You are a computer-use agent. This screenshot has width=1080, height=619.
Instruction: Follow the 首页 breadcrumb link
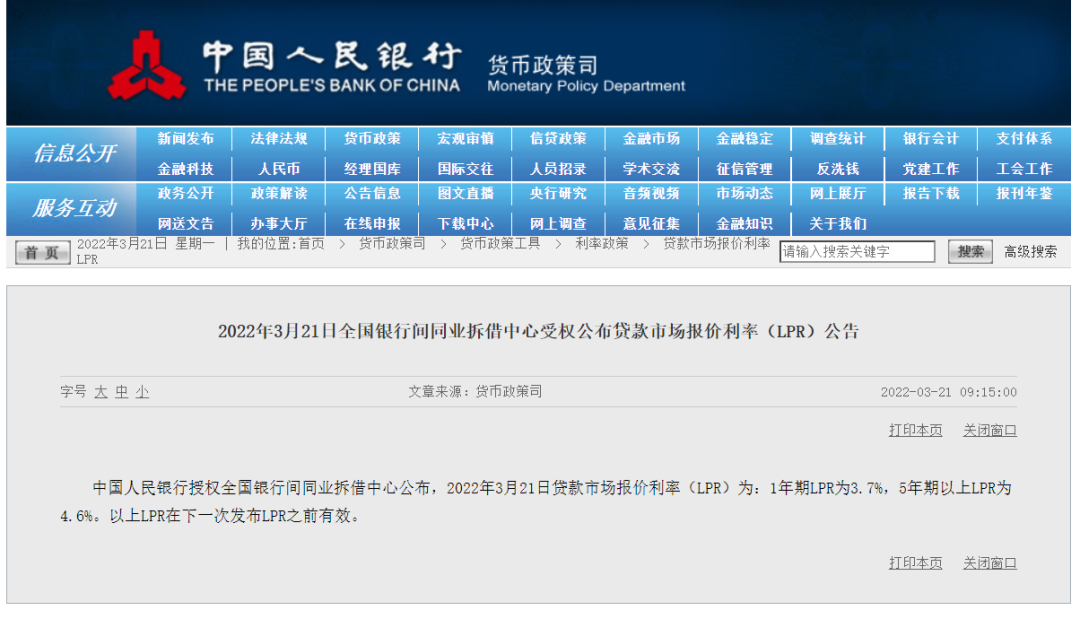(311, 244)
